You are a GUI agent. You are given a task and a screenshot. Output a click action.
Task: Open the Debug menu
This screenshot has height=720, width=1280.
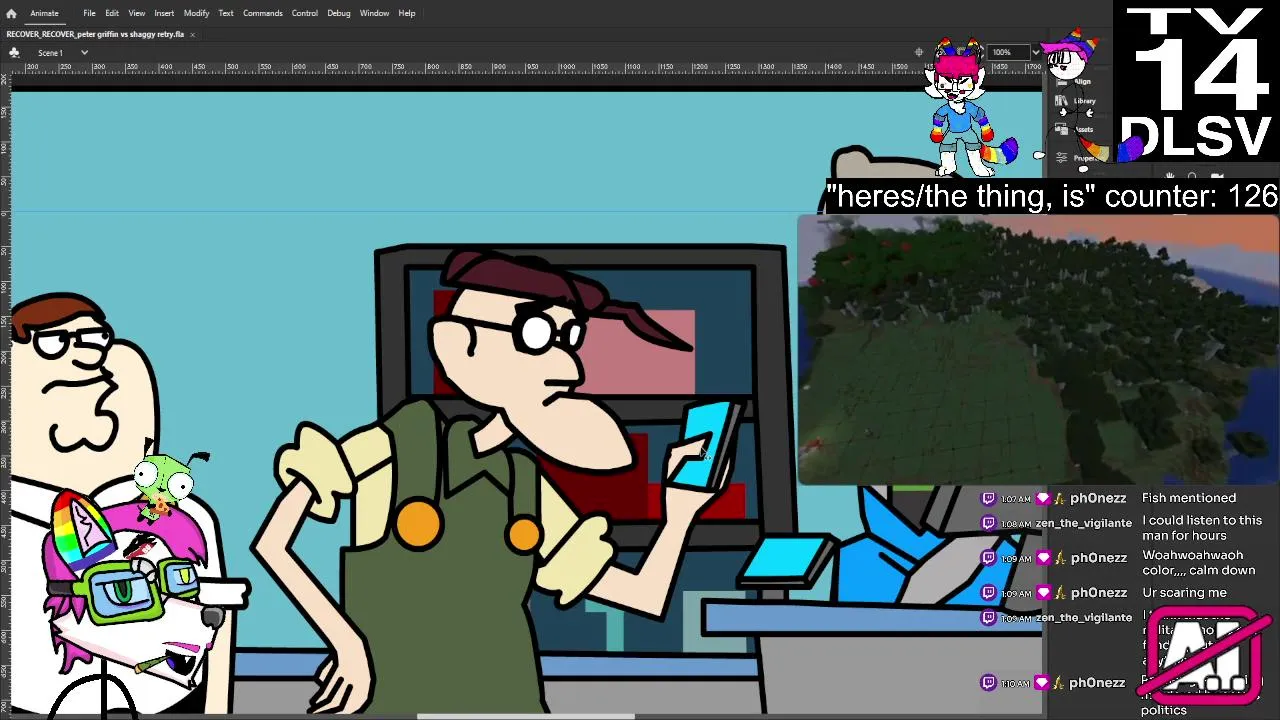coord(339,13)
